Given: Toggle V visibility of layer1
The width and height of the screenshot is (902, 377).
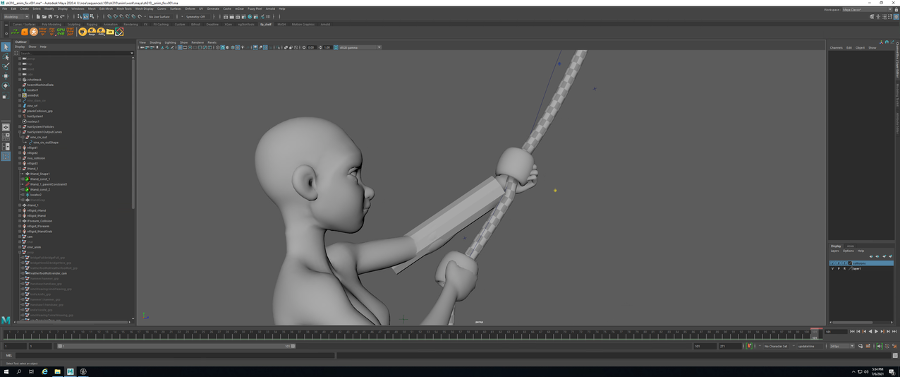Looking at the screenshot, I should (832, 269).
